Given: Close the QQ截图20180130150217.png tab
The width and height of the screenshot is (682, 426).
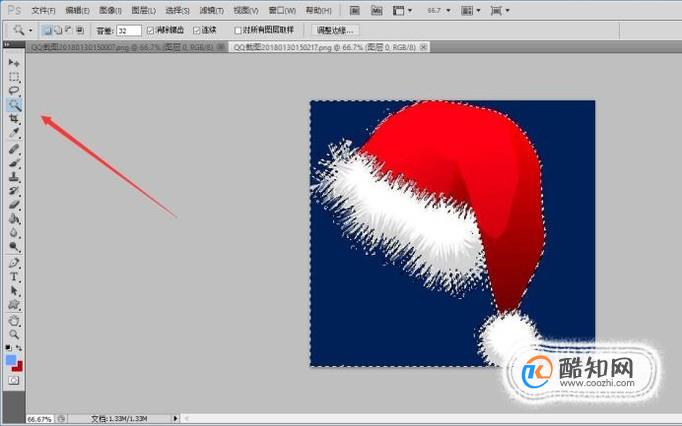Looking at the screenshot, I should 424,47.
